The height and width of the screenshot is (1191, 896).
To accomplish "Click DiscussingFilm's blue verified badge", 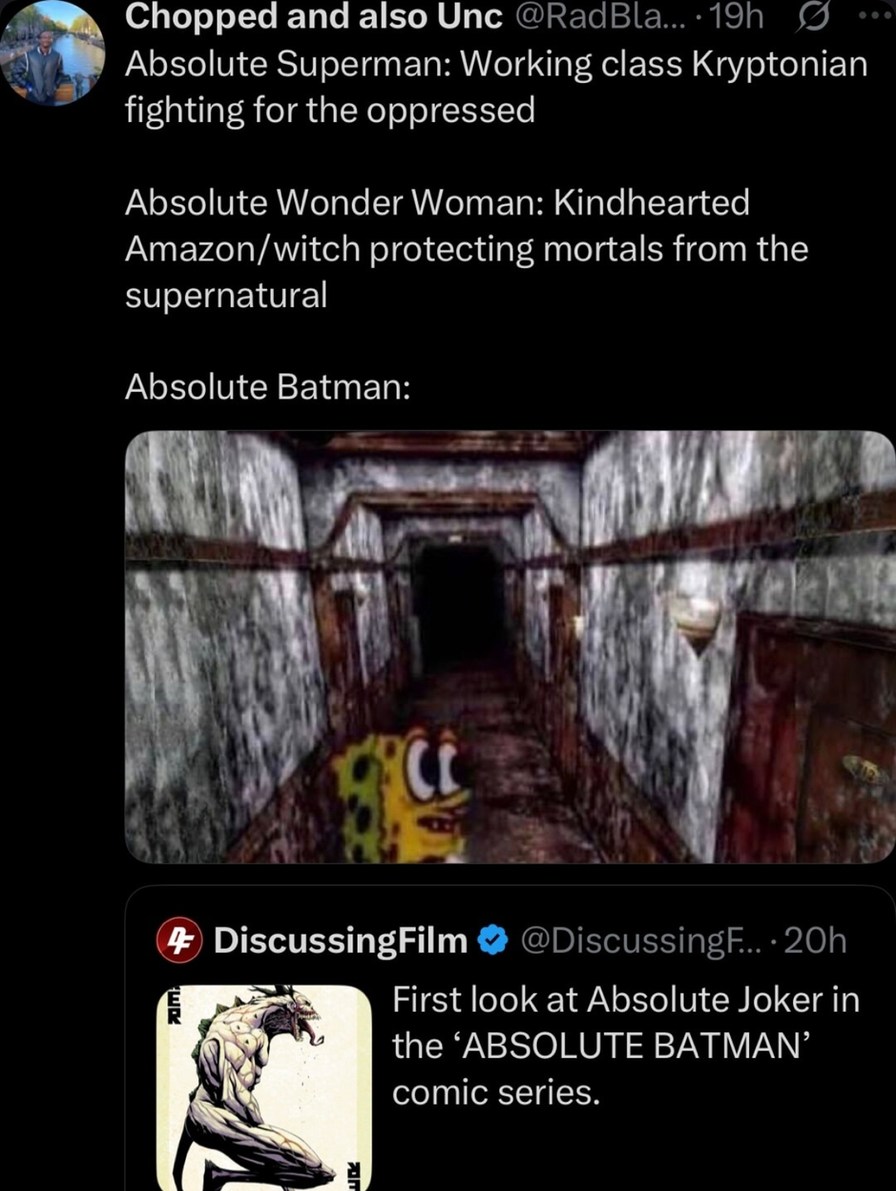I will click(x=493, y=941).
